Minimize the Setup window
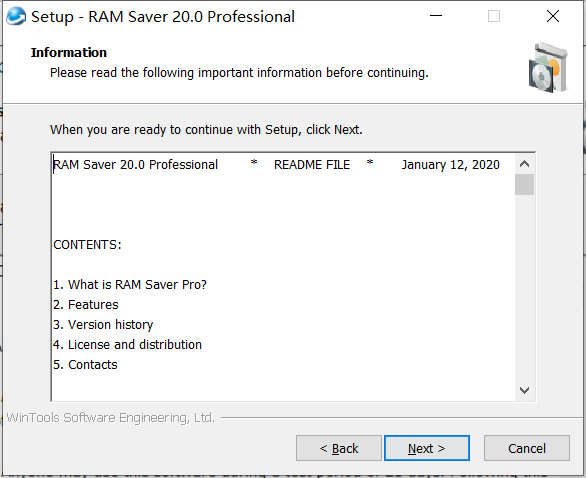This screenshot has width=586, height=478. [x=436, y=16]
